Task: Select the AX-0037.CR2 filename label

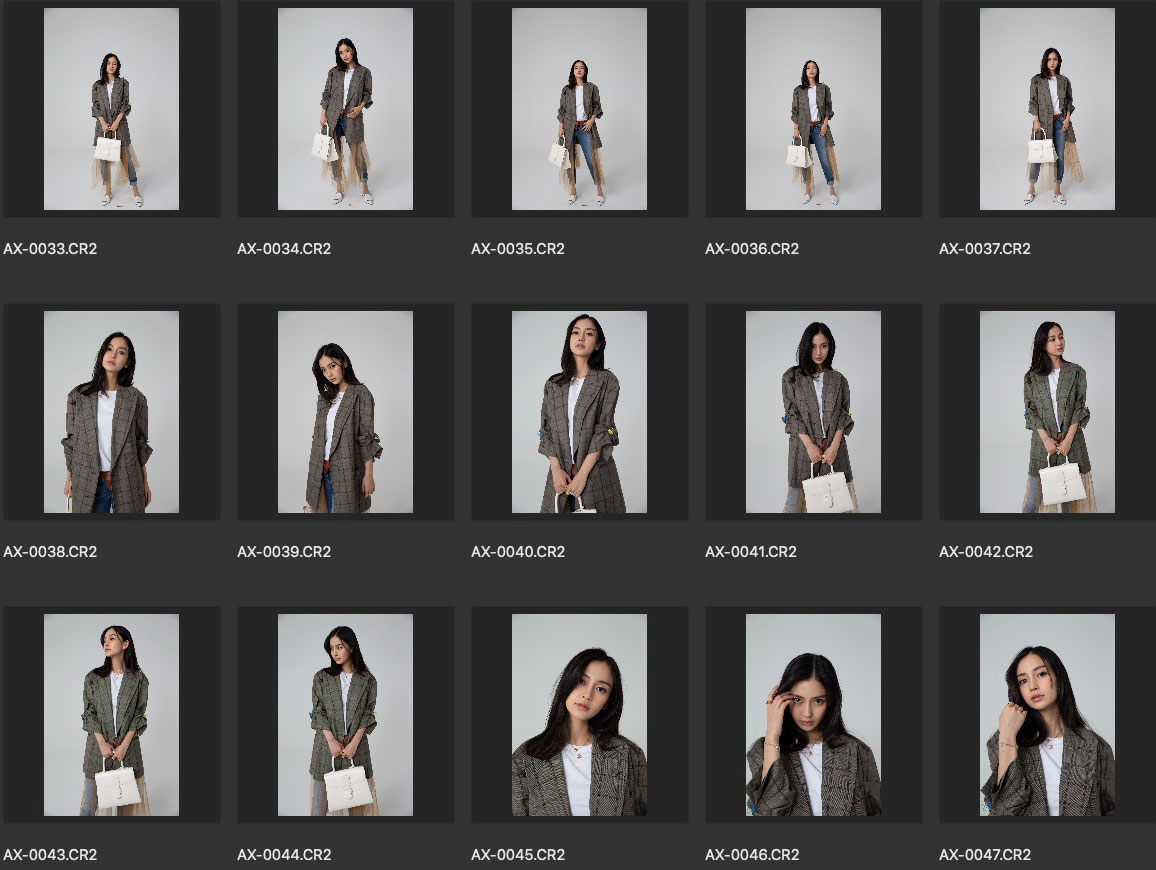Action: [986, 249]
